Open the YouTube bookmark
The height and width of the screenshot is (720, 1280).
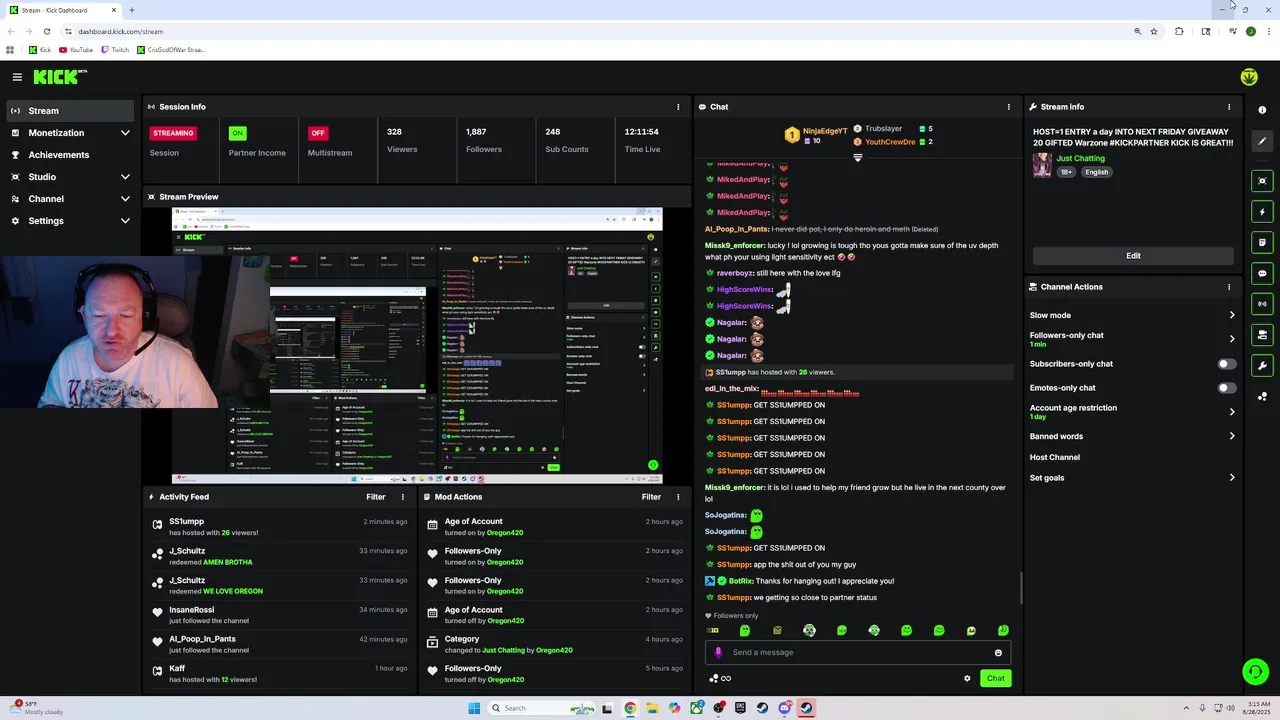pyautogui.click(x=76, y=50)
